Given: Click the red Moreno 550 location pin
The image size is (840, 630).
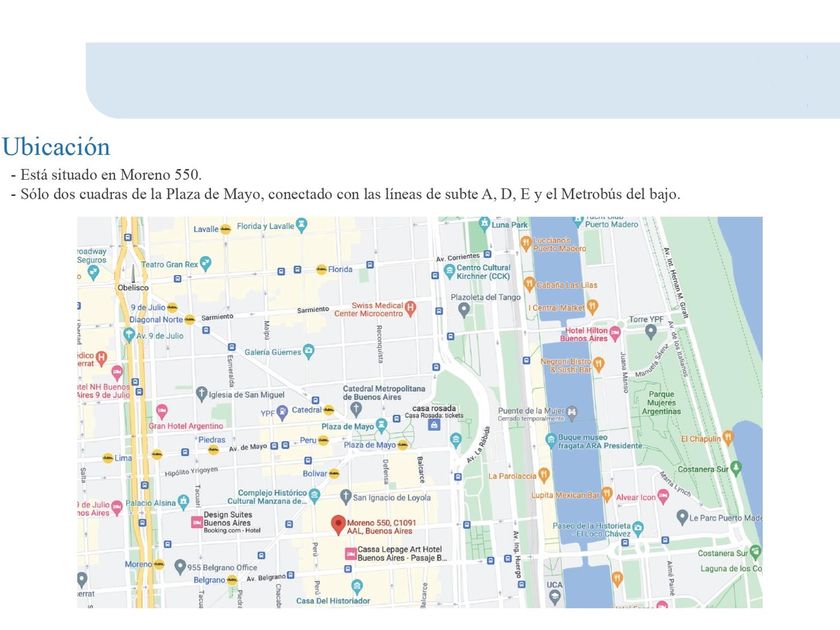Looking at the screenshot, I should click(x=338, y=525).
